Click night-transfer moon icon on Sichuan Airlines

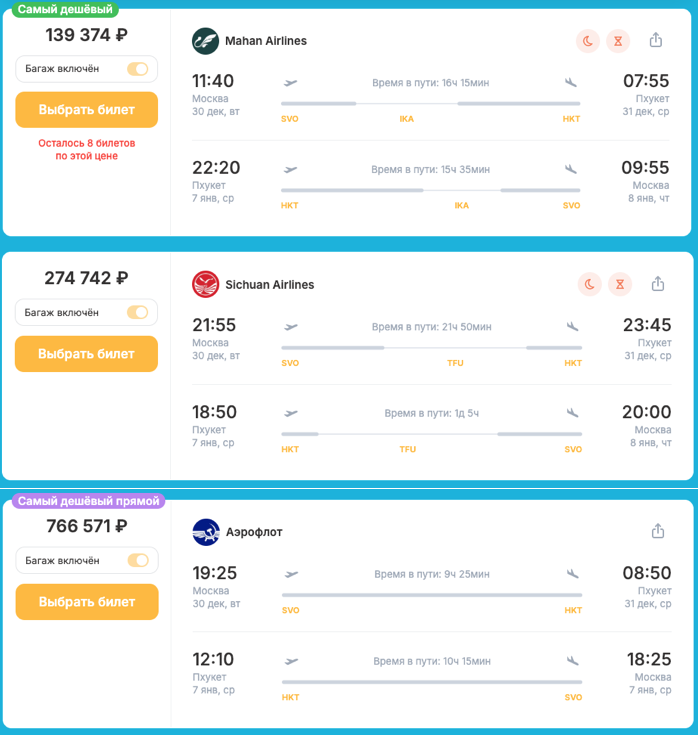point(590,285)
